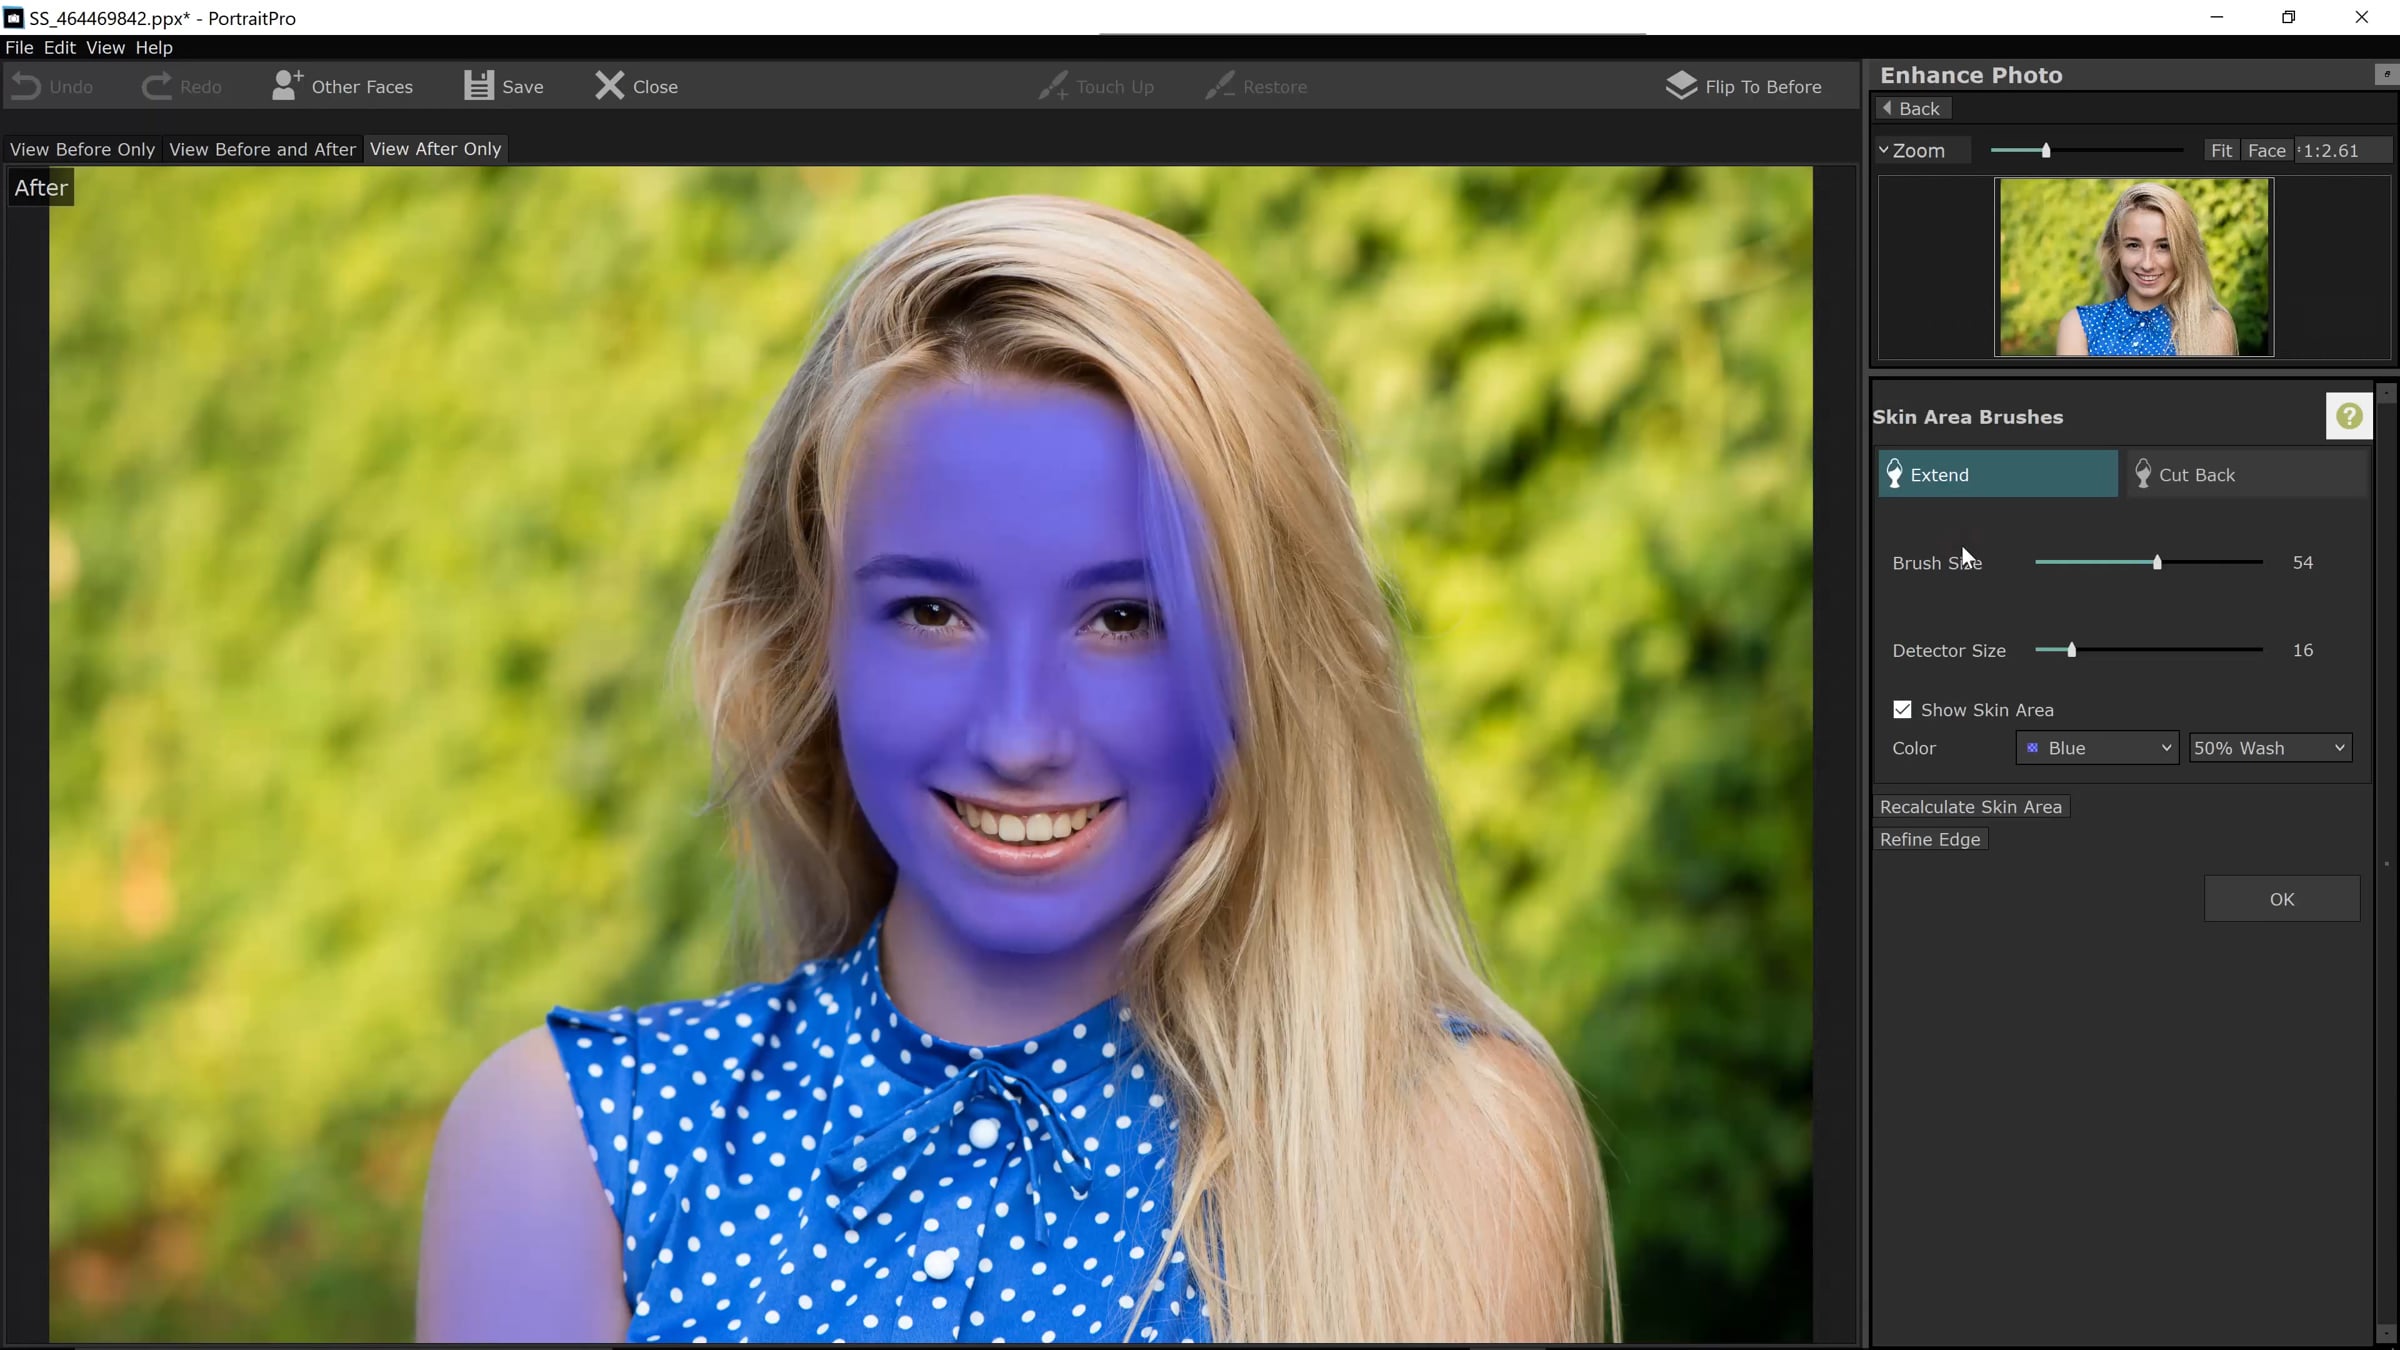Click Flip To Before layers icon
The width and height of the screenshot is (2400, 1350).
[1681, 86]
